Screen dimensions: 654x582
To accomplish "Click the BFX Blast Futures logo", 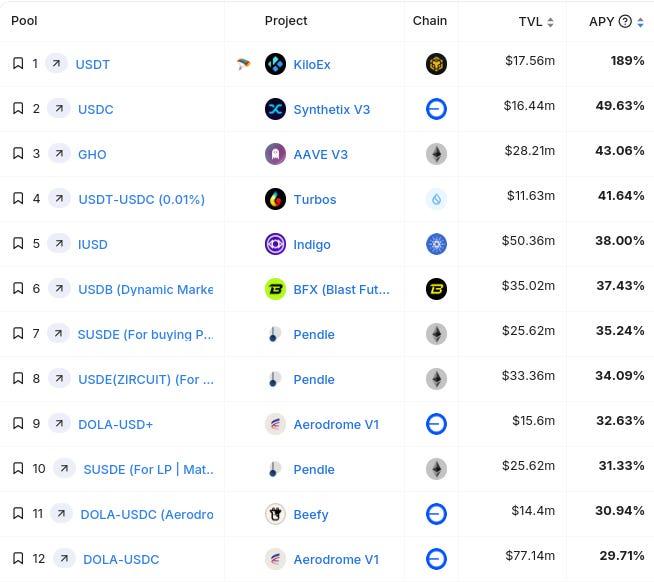I will point(275,289).
